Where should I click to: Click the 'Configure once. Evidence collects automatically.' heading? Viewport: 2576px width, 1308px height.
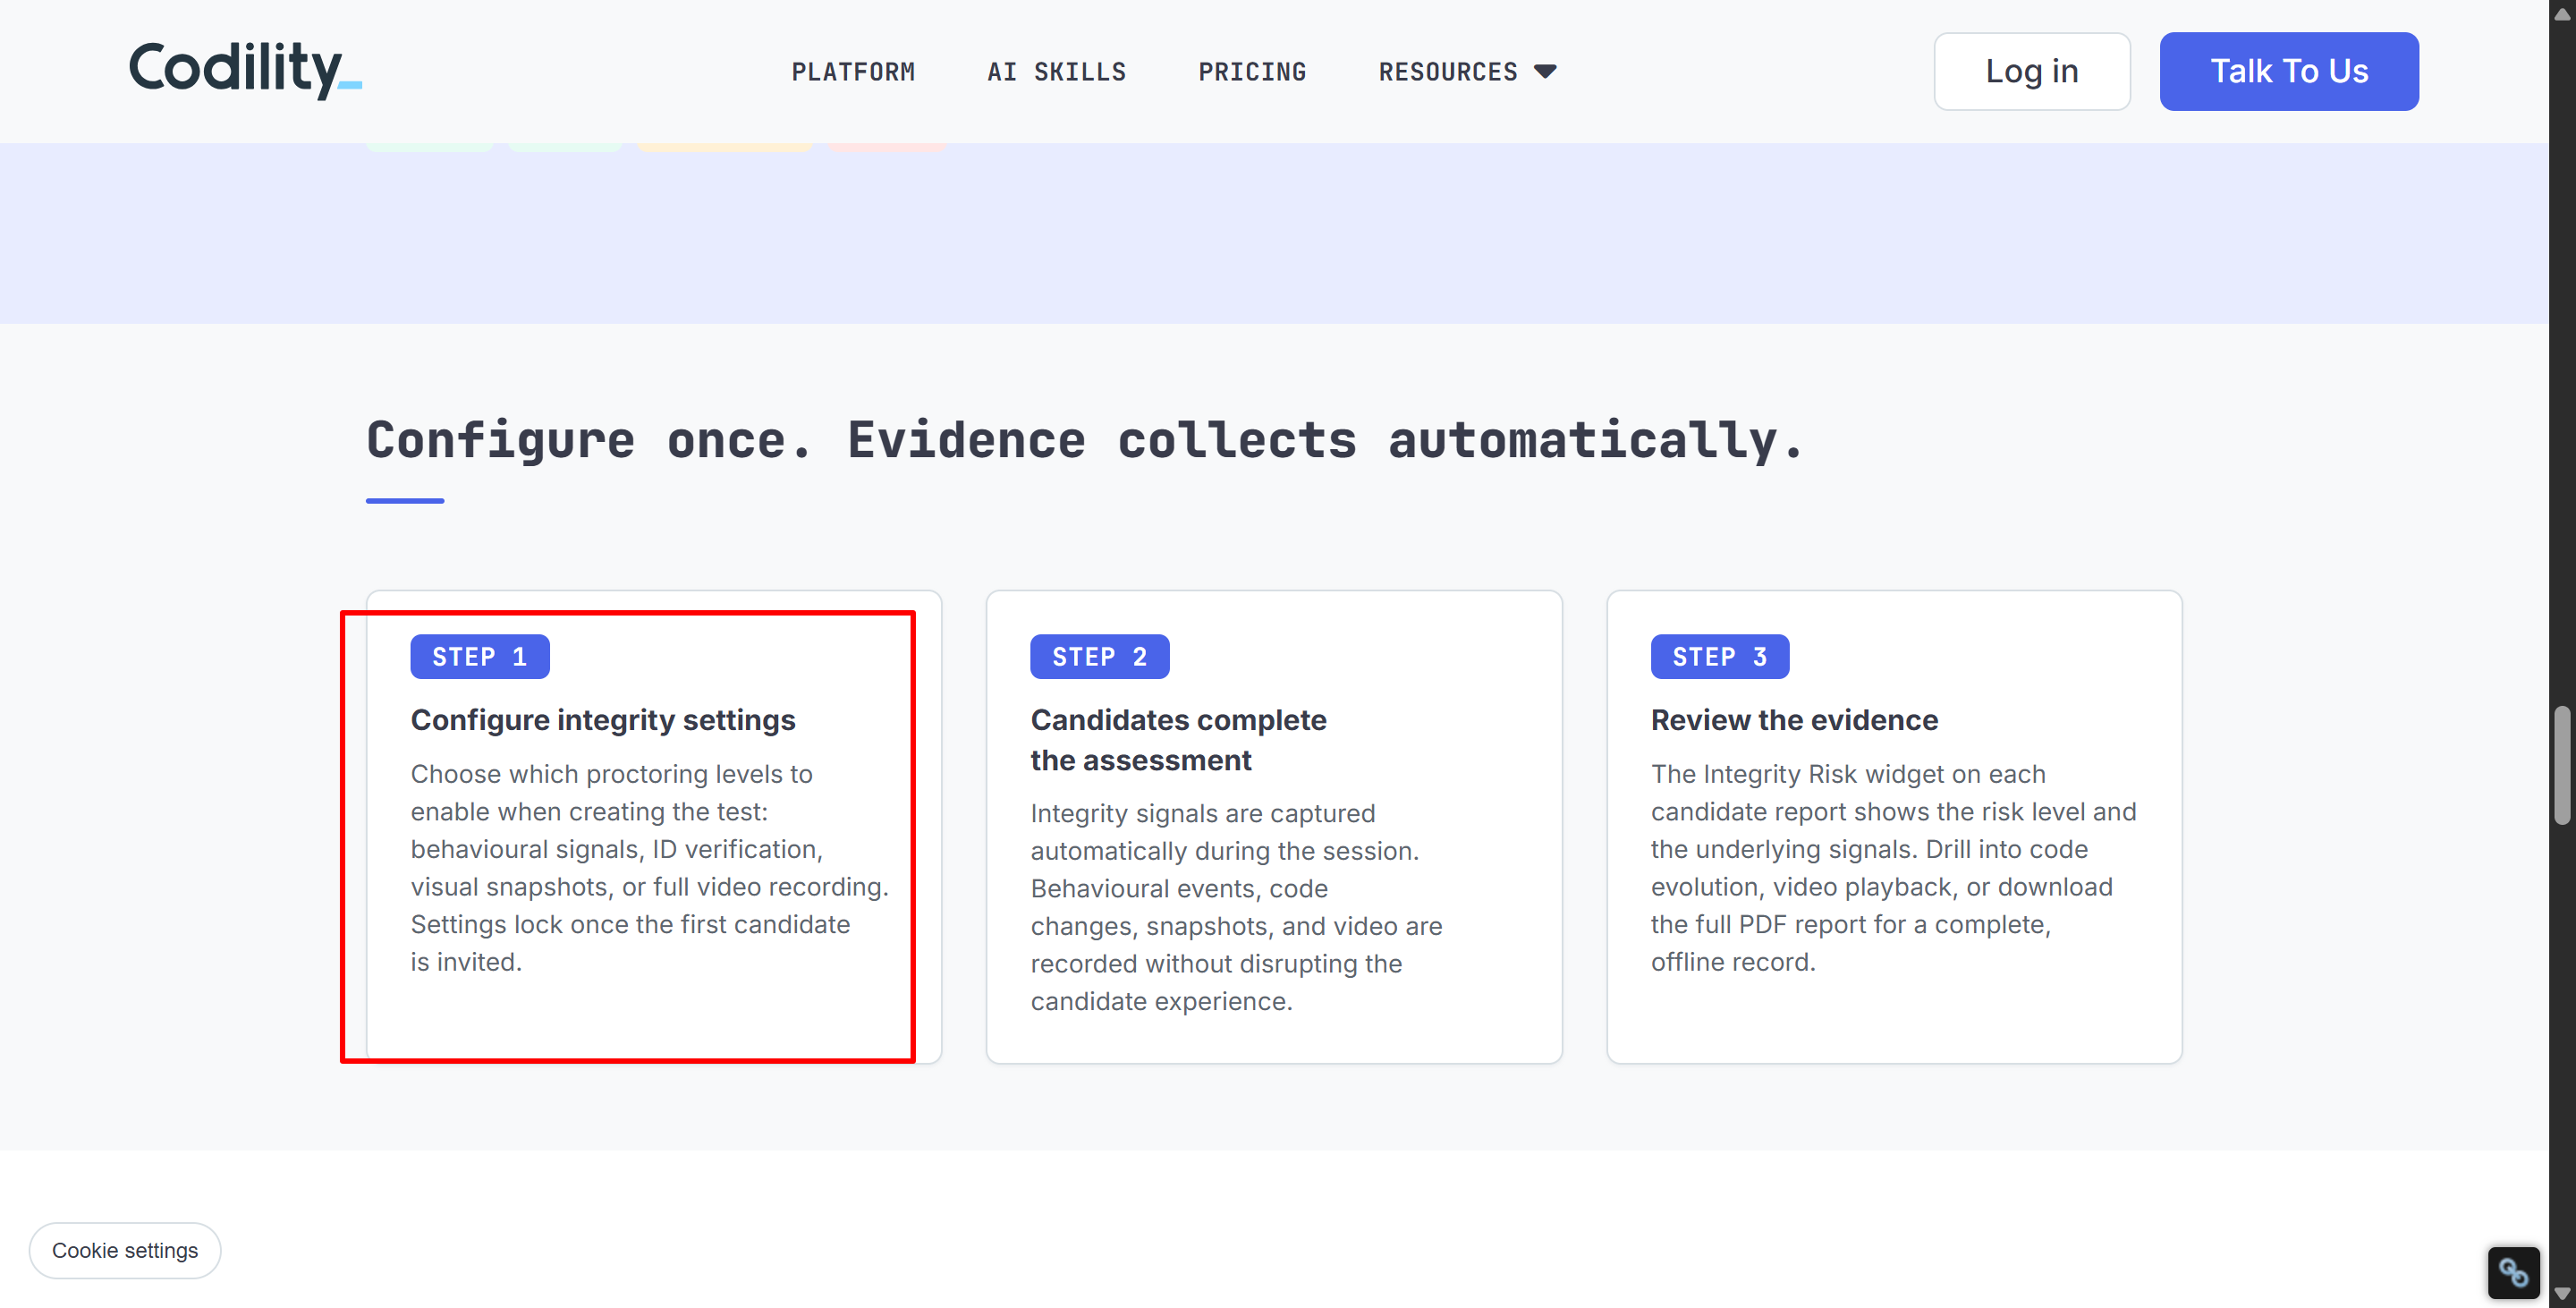pos(1085,440)
